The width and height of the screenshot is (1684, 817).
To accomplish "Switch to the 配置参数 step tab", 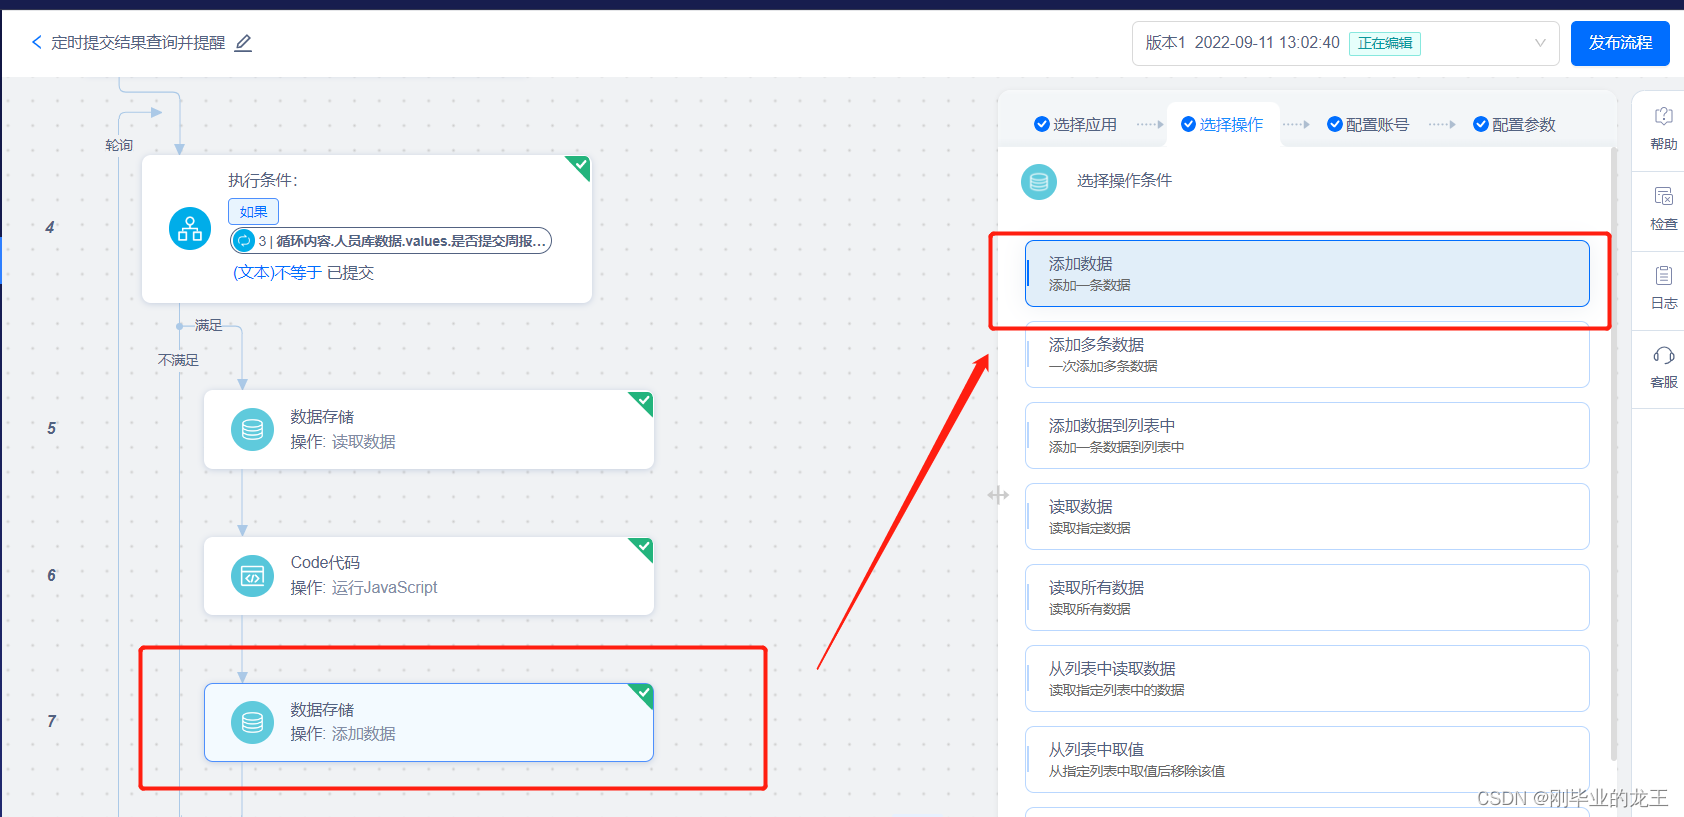I will tap(1514, 124).
